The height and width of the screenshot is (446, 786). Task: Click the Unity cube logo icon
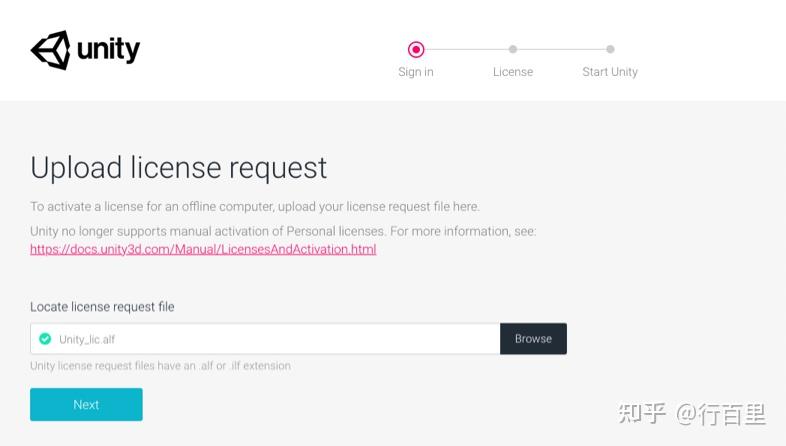point(50,49)
